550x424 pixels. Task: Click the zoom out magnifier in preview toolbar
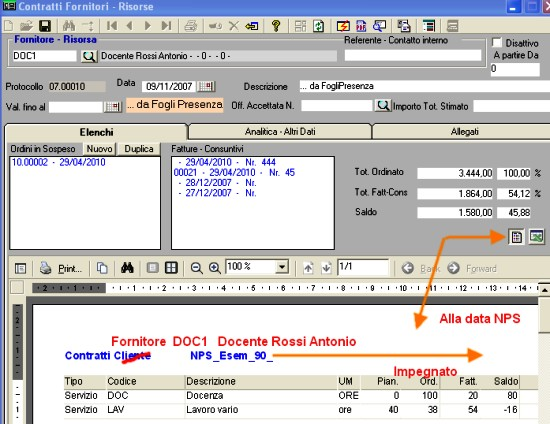click(x=196, y=268)
